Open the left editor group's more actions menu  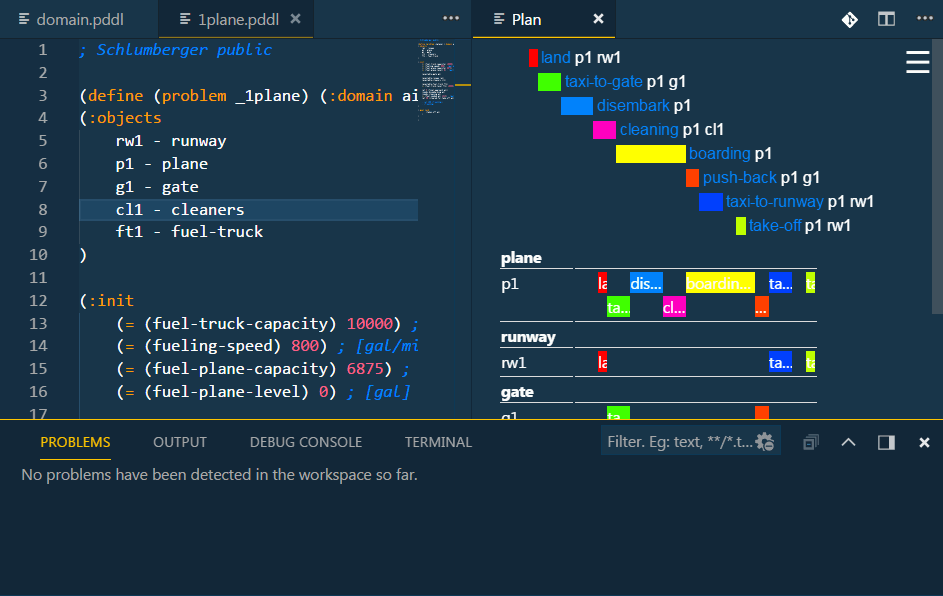coord(451,19)
